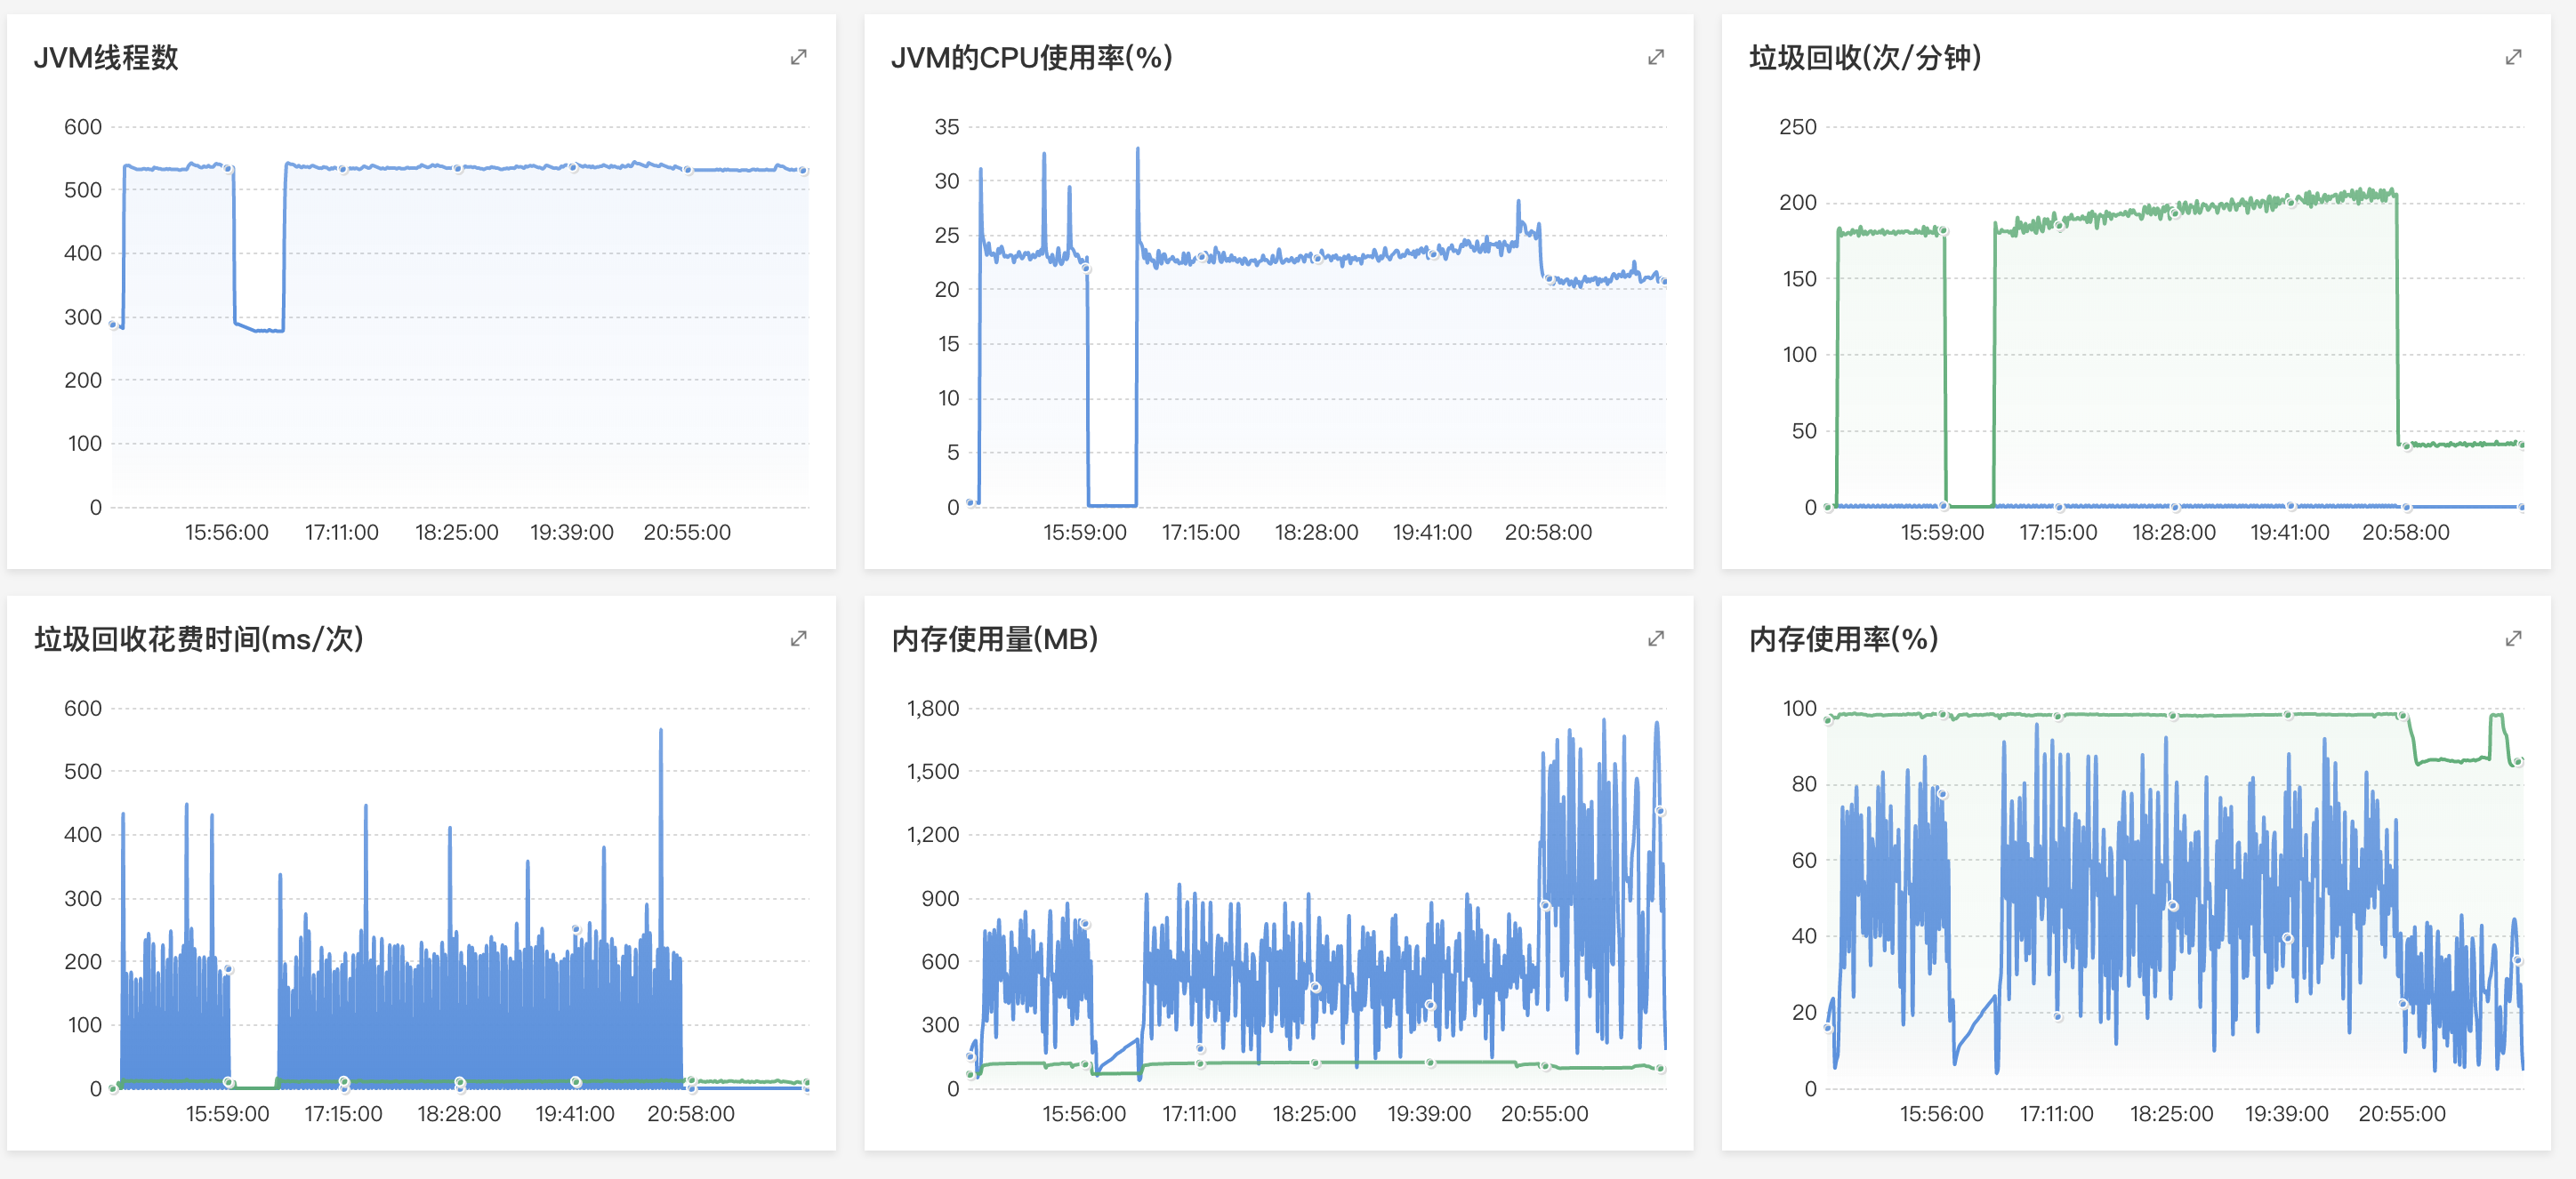Click the 垃圾回收(次/分钟) panel title
Viewport: 2576px width, 1179px height.
click(1864, 58)
